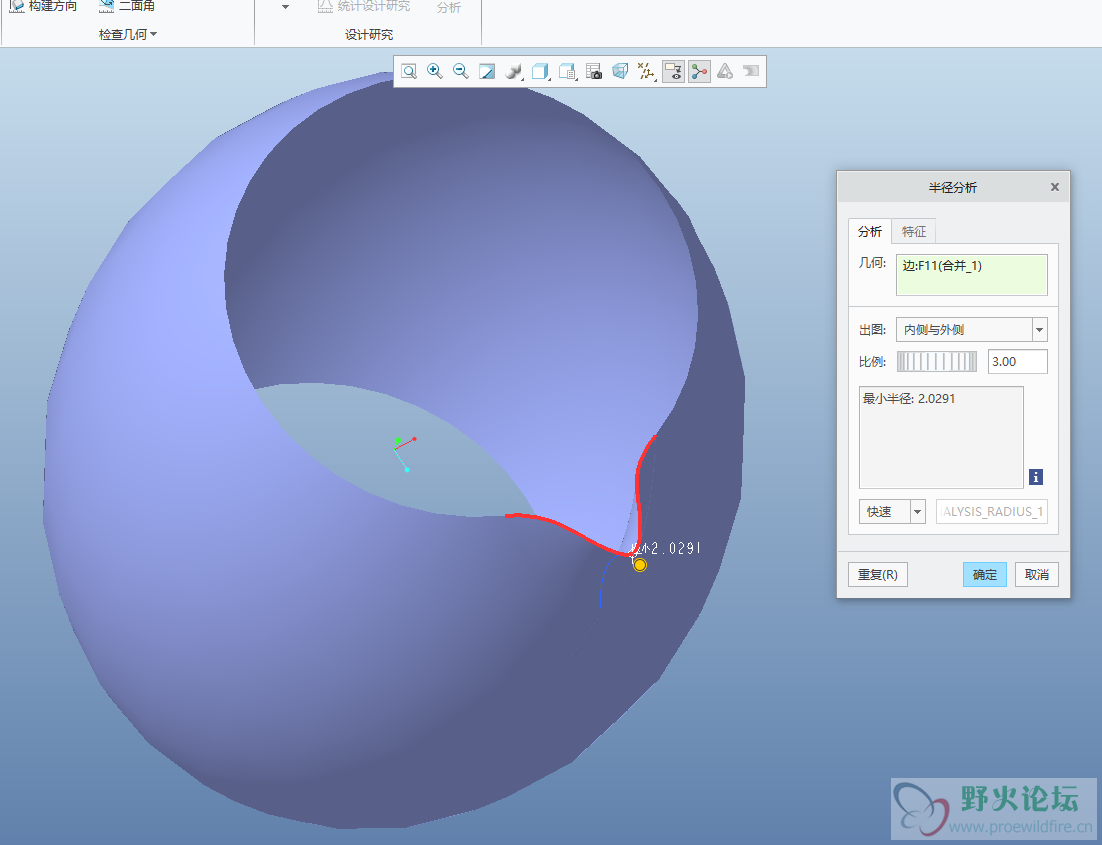Click the 最小半径 result text
This screenshot has height=845, width=1102.
click(x=909, y=399)
